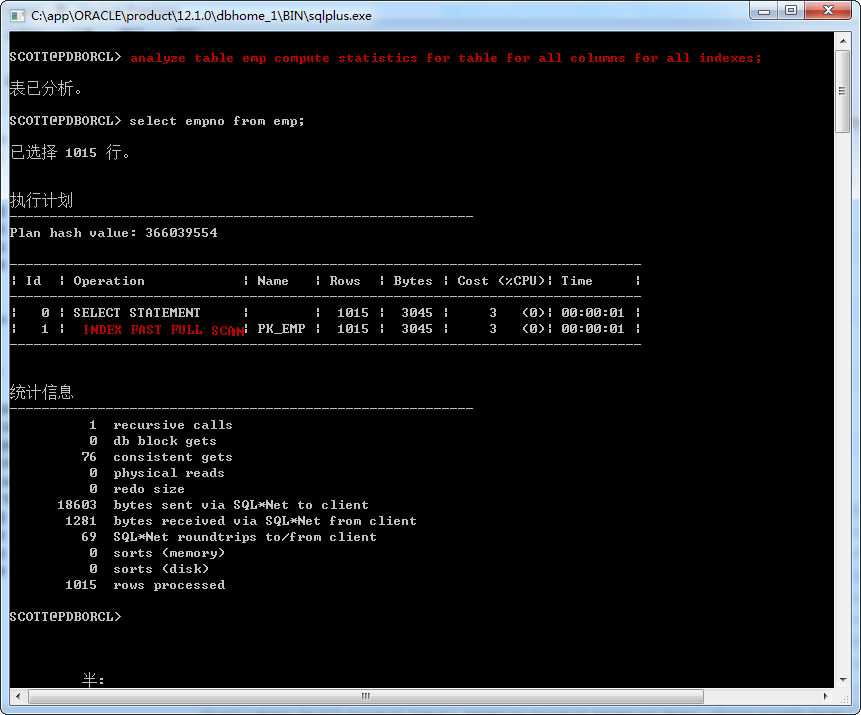This screenshot has height=715, width=861.
Task: Click the horizontal scrollbar thumb
Action: [366, 696]
